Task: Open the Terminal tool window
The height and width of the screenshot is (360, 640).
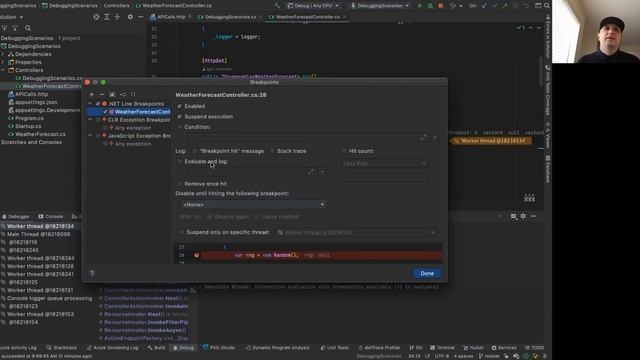Action: click(x=442, y=348)
